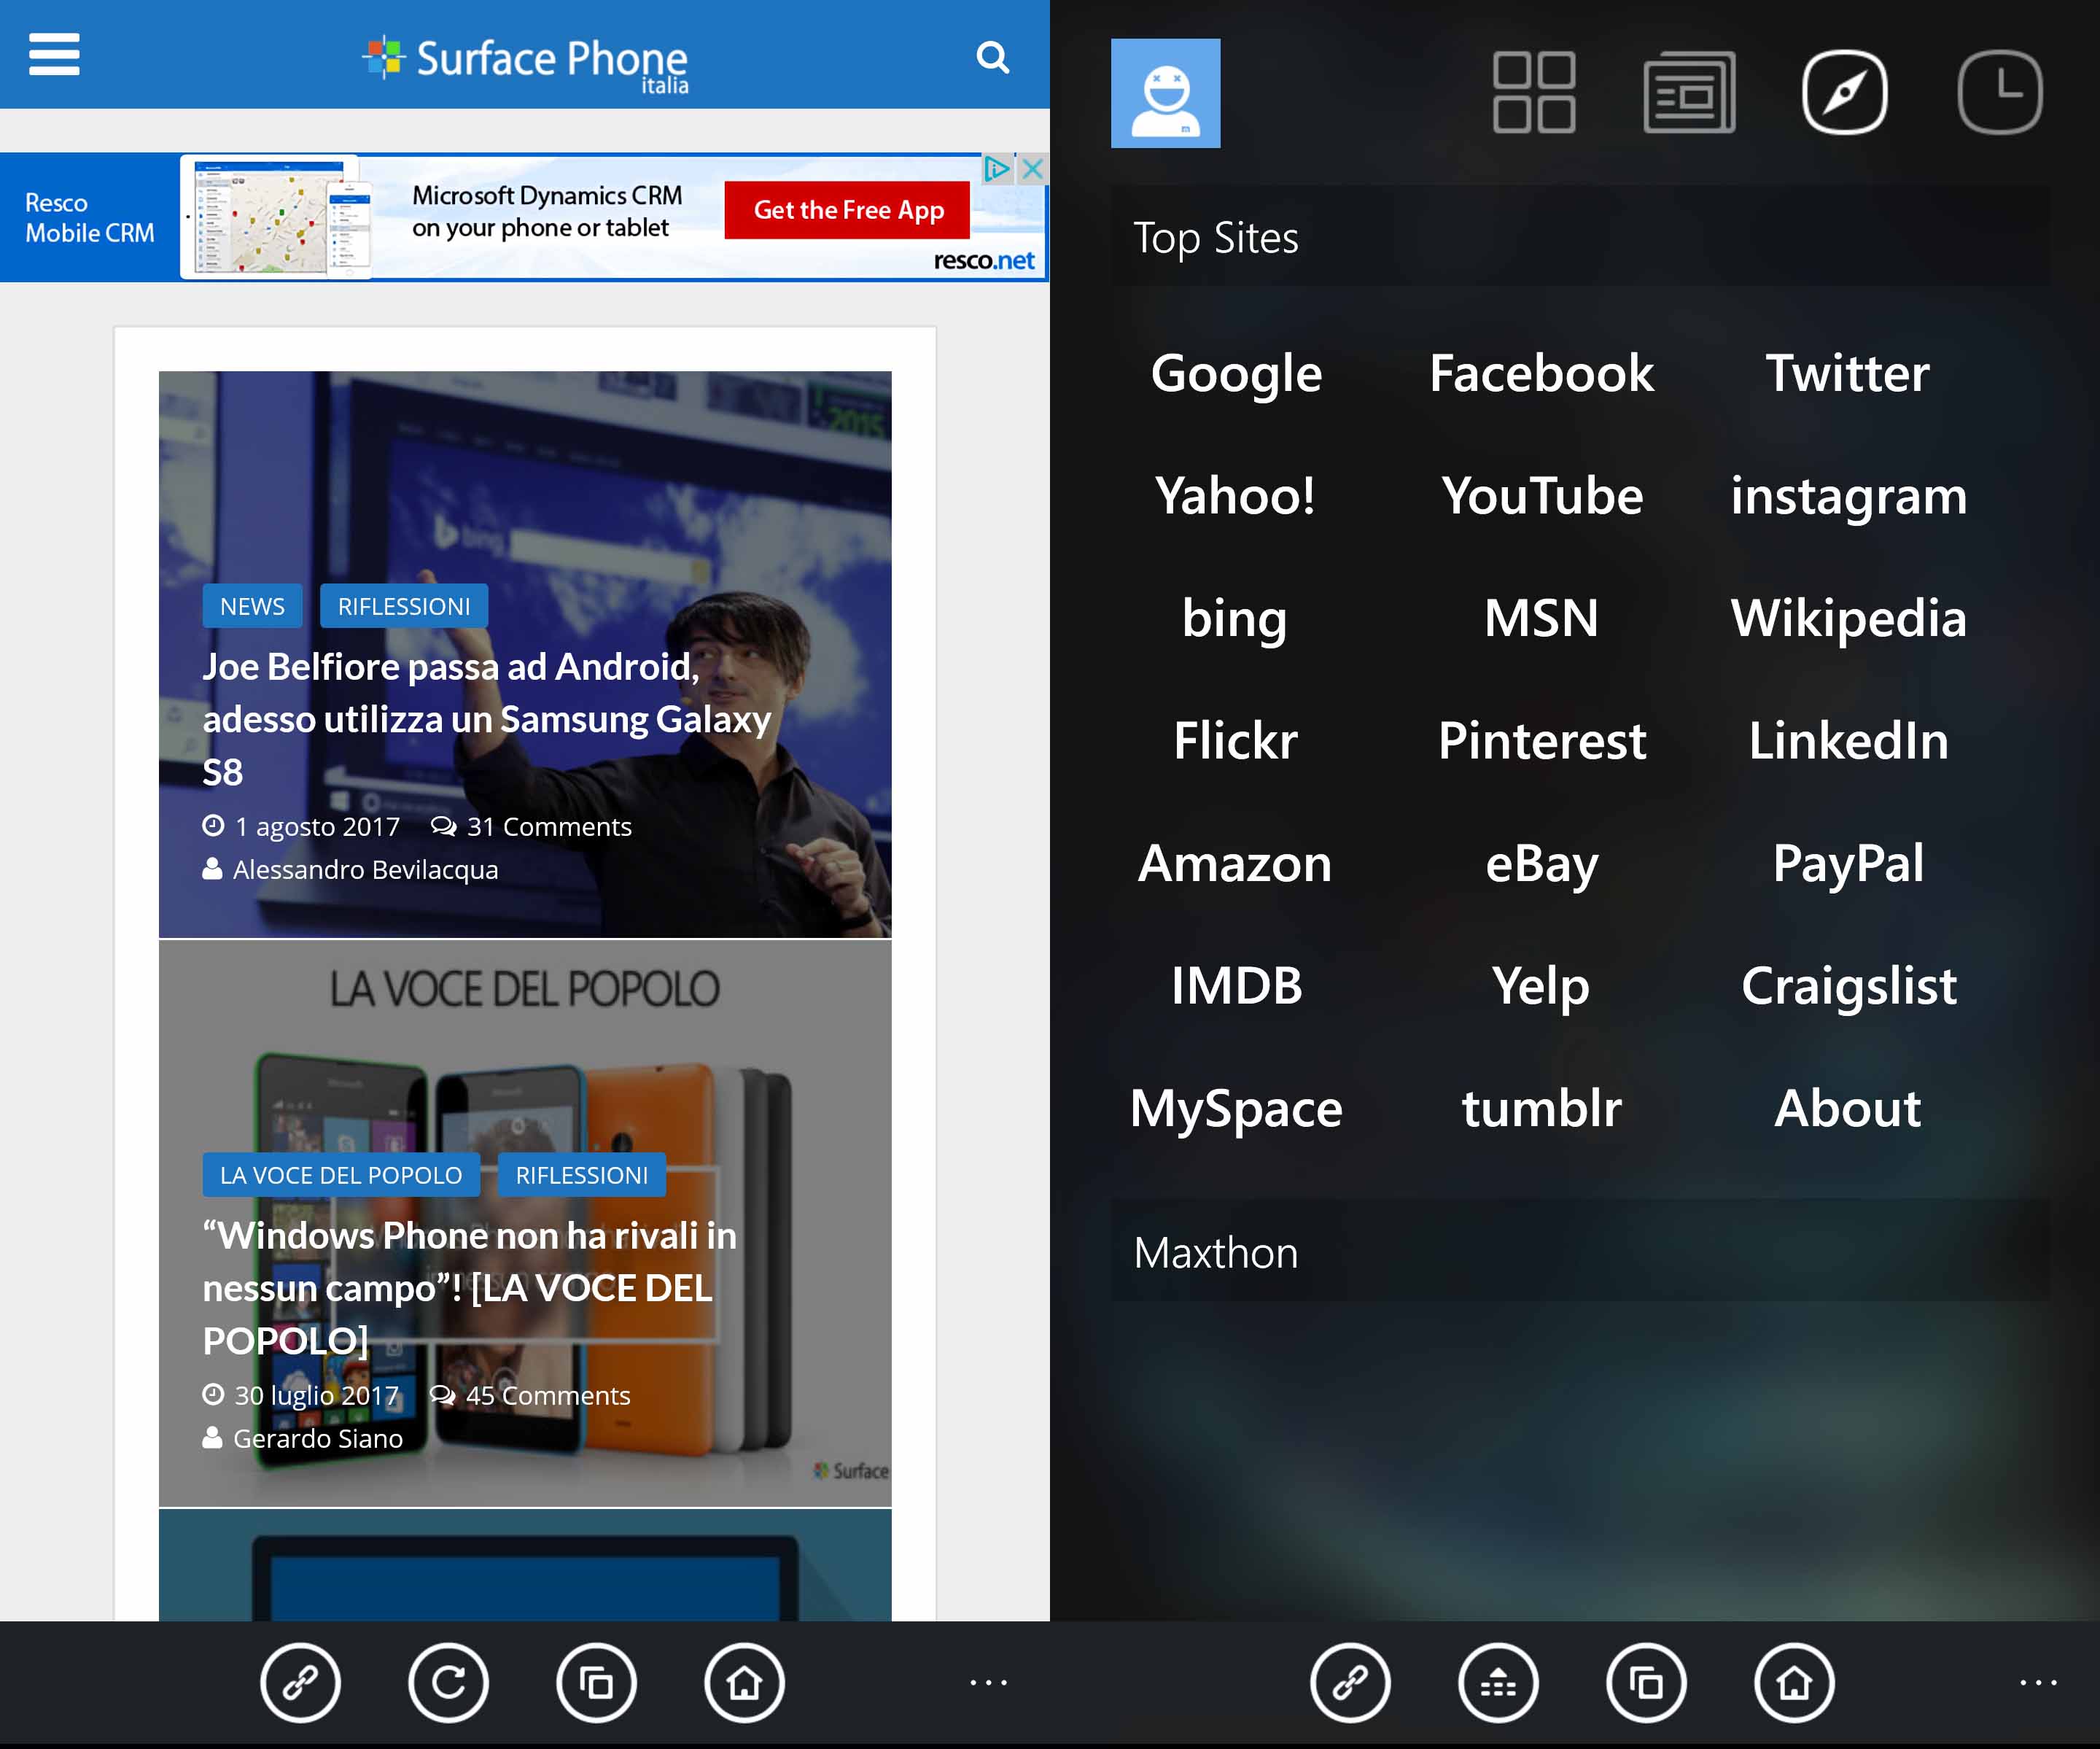The width and height of the screenshot is (2100, 1749).
Task: Open the 45 Comments link
Action: [x=530, y=1395]
